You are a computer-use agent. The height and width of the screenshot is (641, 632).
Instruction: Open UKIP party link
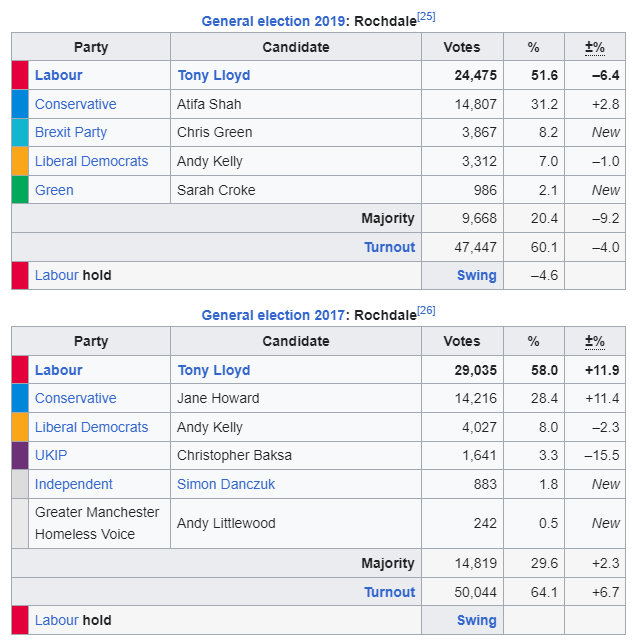pyautogui.click(x=52, y=455)
